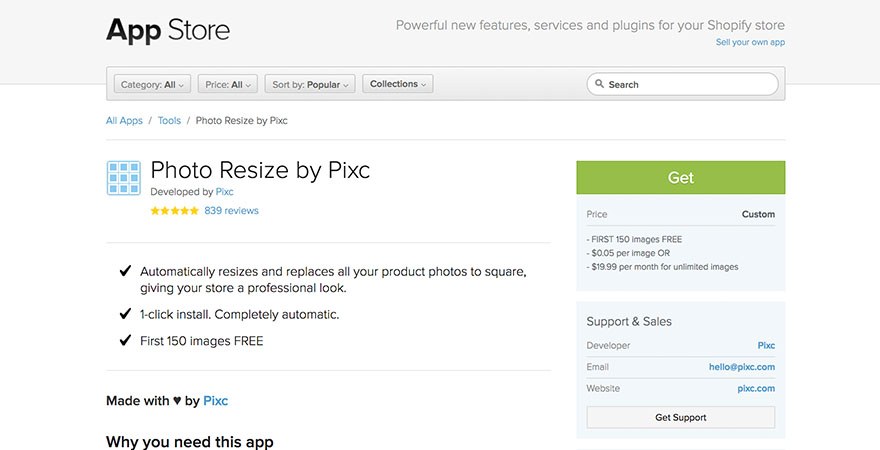The width and height of the screenshot is (880, 450).
Task: Click the five-star rating icons
Action: 175,211
